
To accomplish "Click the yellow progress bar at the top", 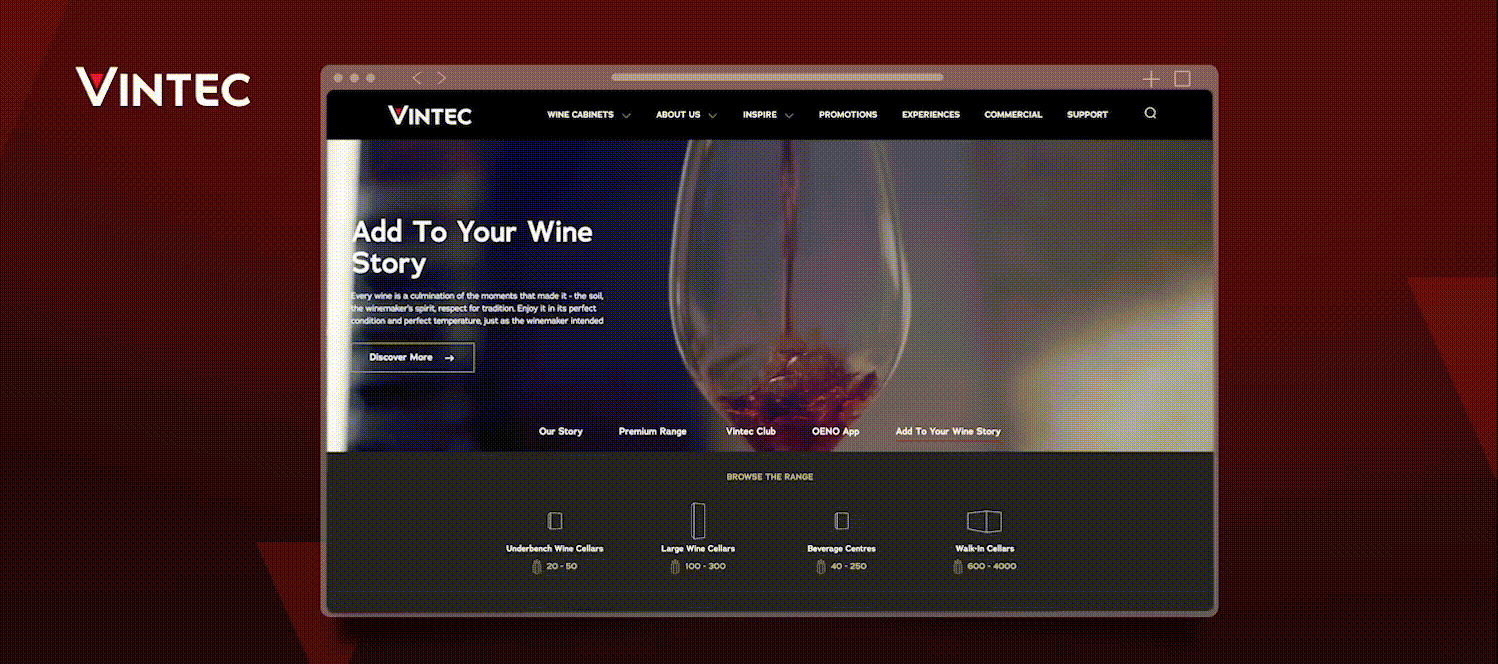I will coord(775,77).
